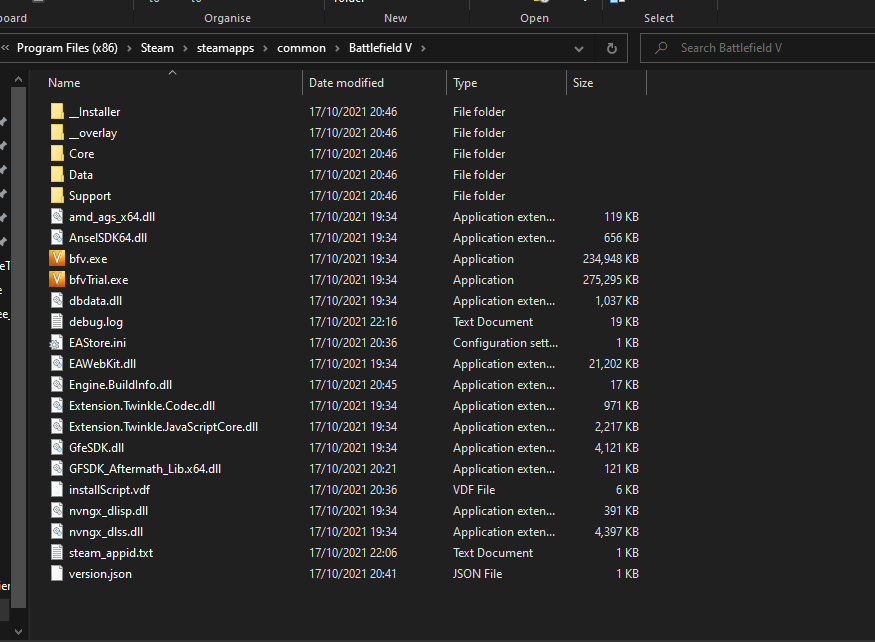Select the dbdata.dll file icon
Image resolution: width=875 pixels, height=642 pixels.
point(57,301)
